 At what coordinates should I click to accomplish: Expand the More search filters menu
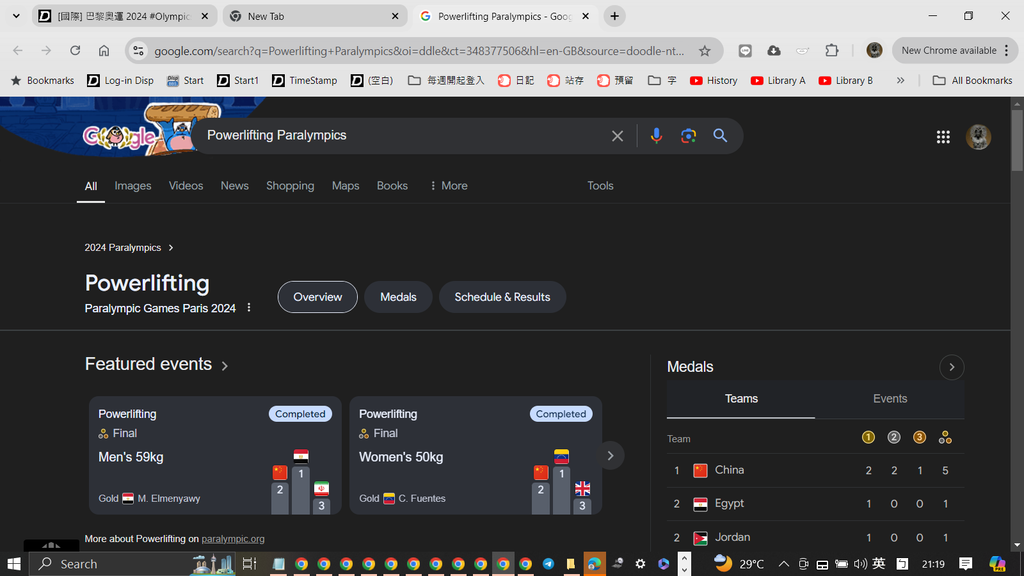(x=448, y=185)
